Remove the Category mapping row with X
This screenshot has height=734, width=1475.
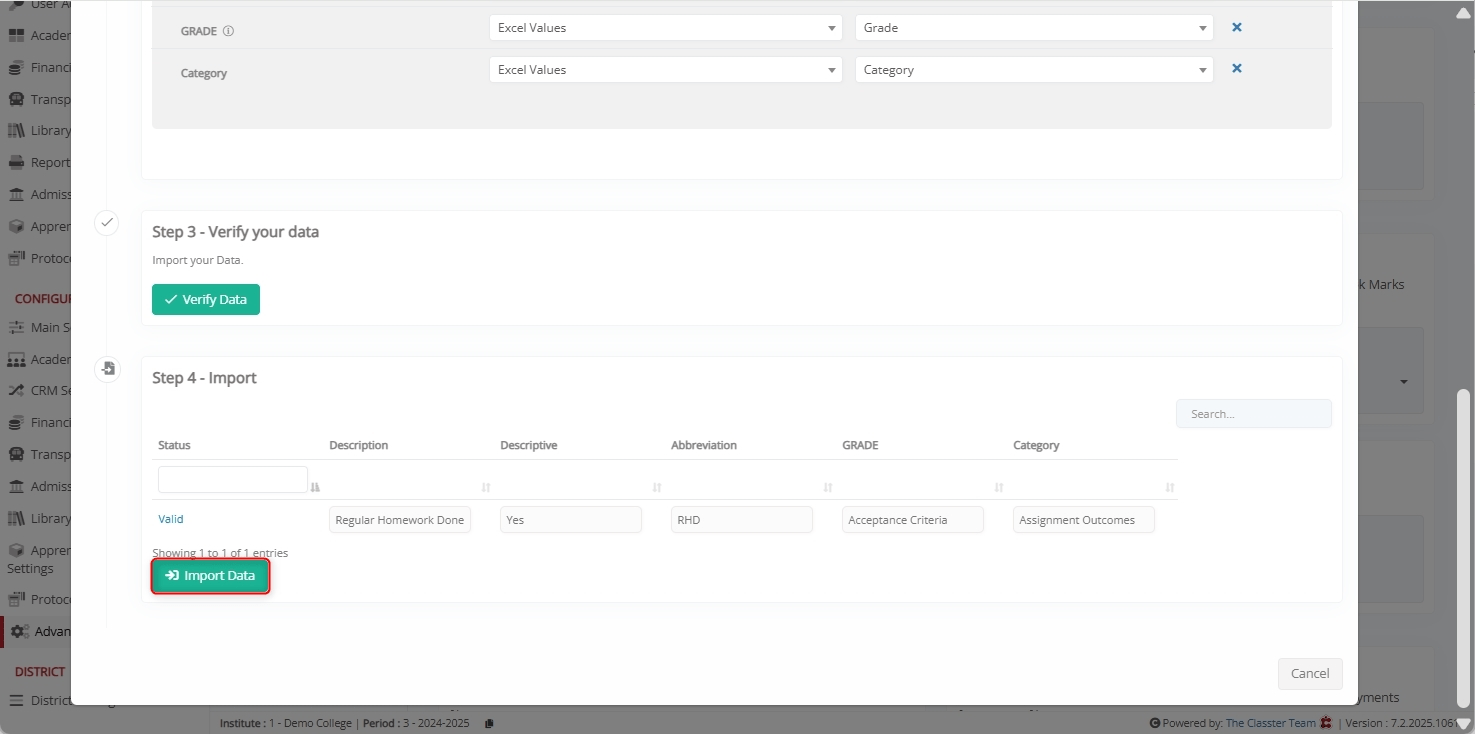coord(1236,69)
